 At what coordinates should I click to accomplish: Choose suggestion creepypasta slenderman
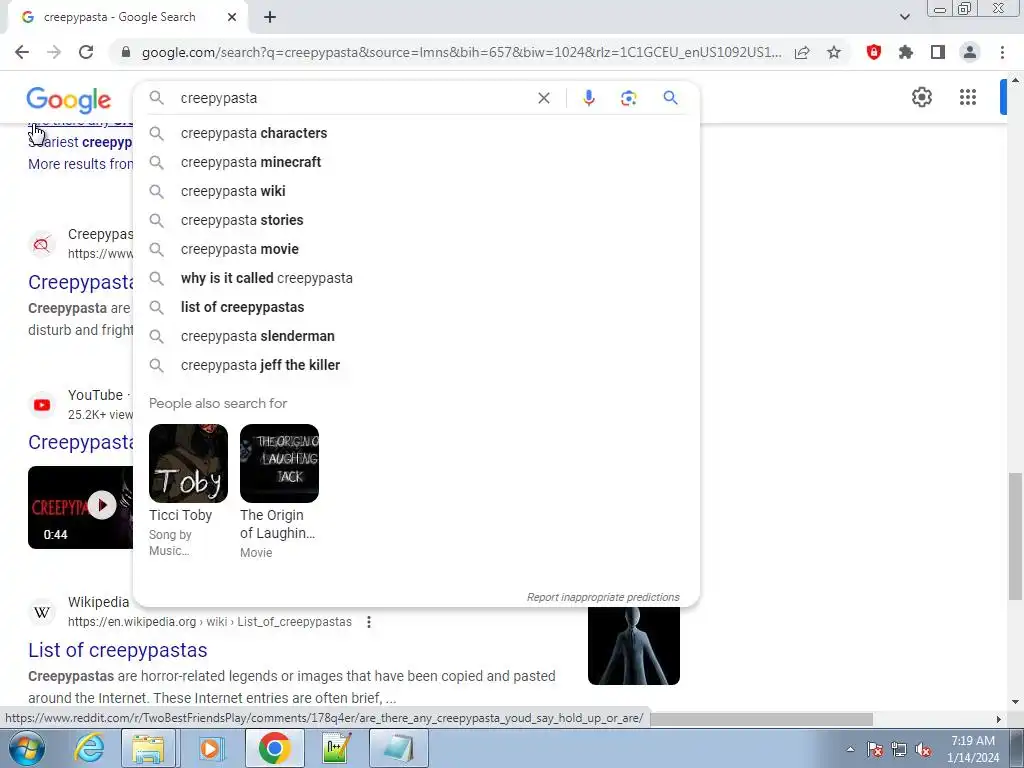coord(417,336)
